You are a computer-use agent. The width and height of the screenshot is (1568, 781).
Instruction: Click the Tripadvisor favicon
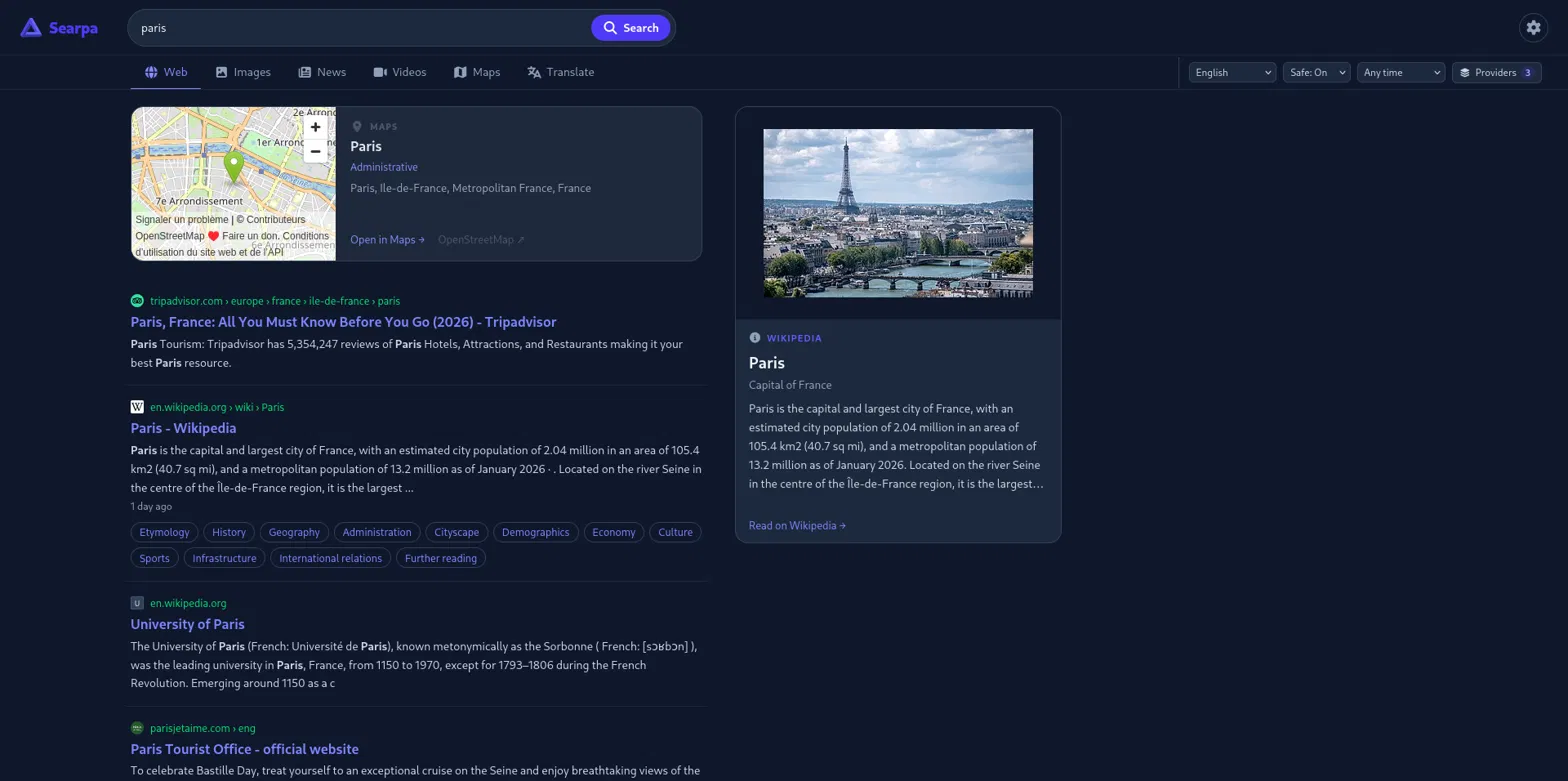(137, 301)
